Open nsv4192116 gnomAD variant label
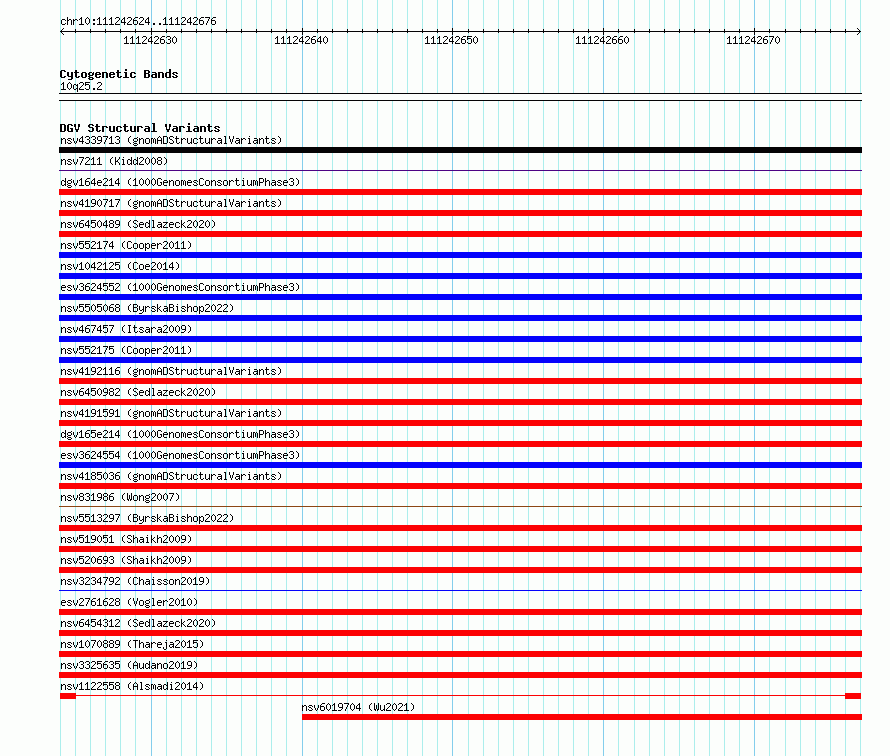 coord(171,371)
